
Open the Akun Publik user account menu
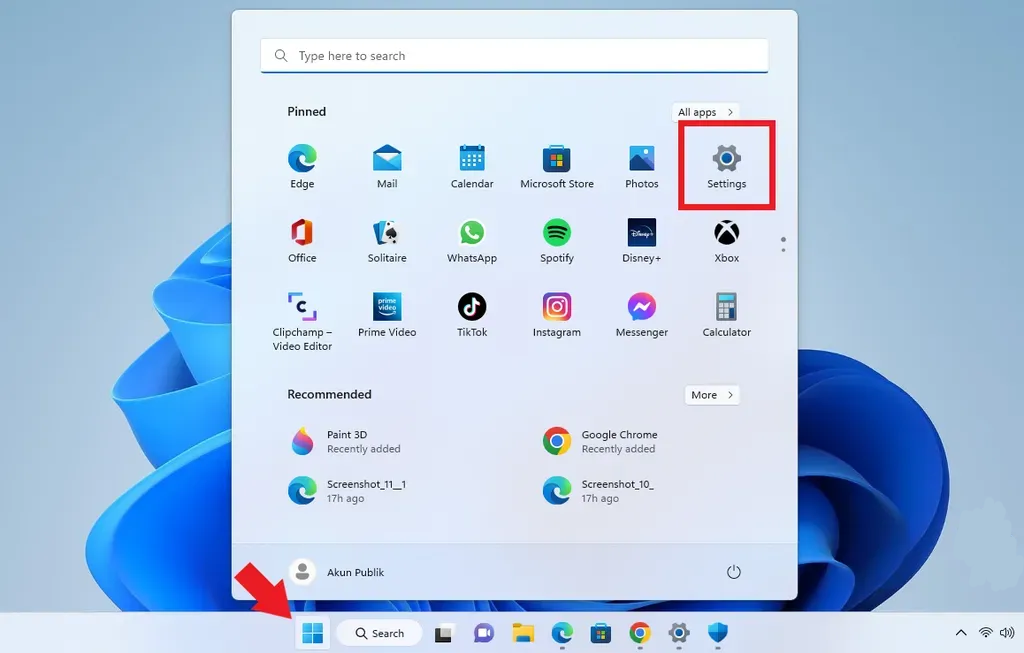337,572
